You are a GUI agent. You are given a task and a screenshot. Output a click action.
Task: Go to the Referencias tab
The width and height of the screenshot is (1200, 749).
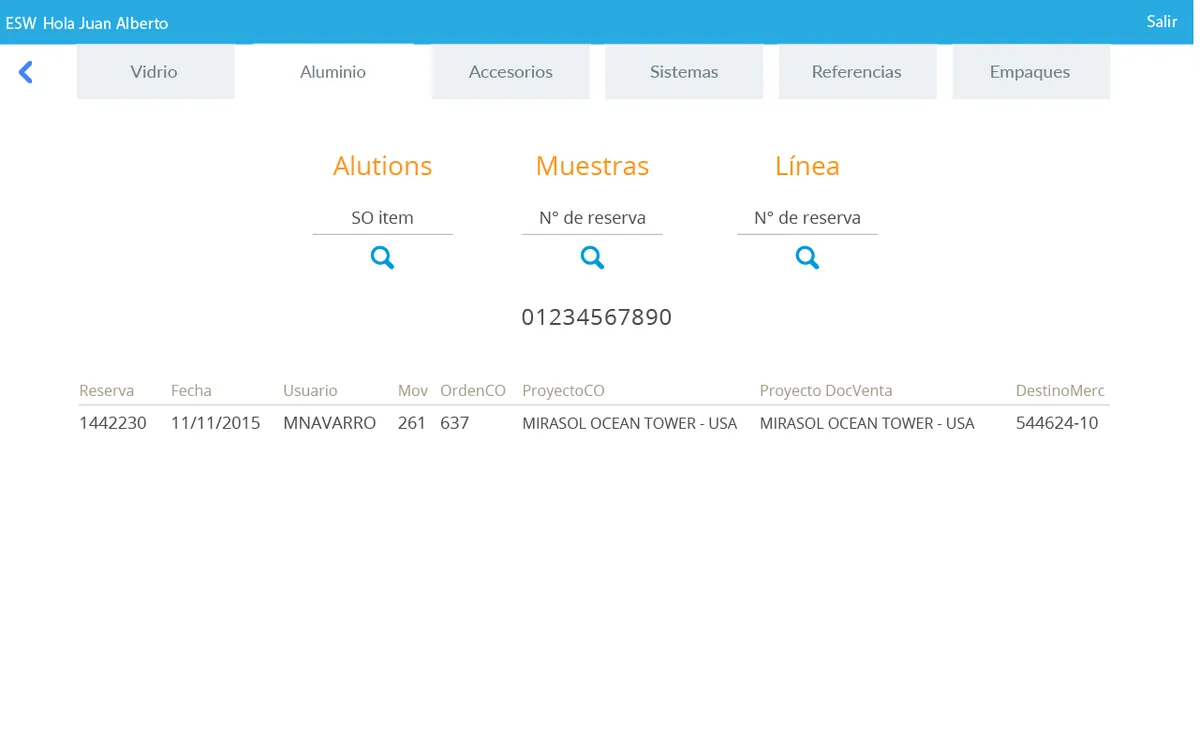tap(857, 72)
